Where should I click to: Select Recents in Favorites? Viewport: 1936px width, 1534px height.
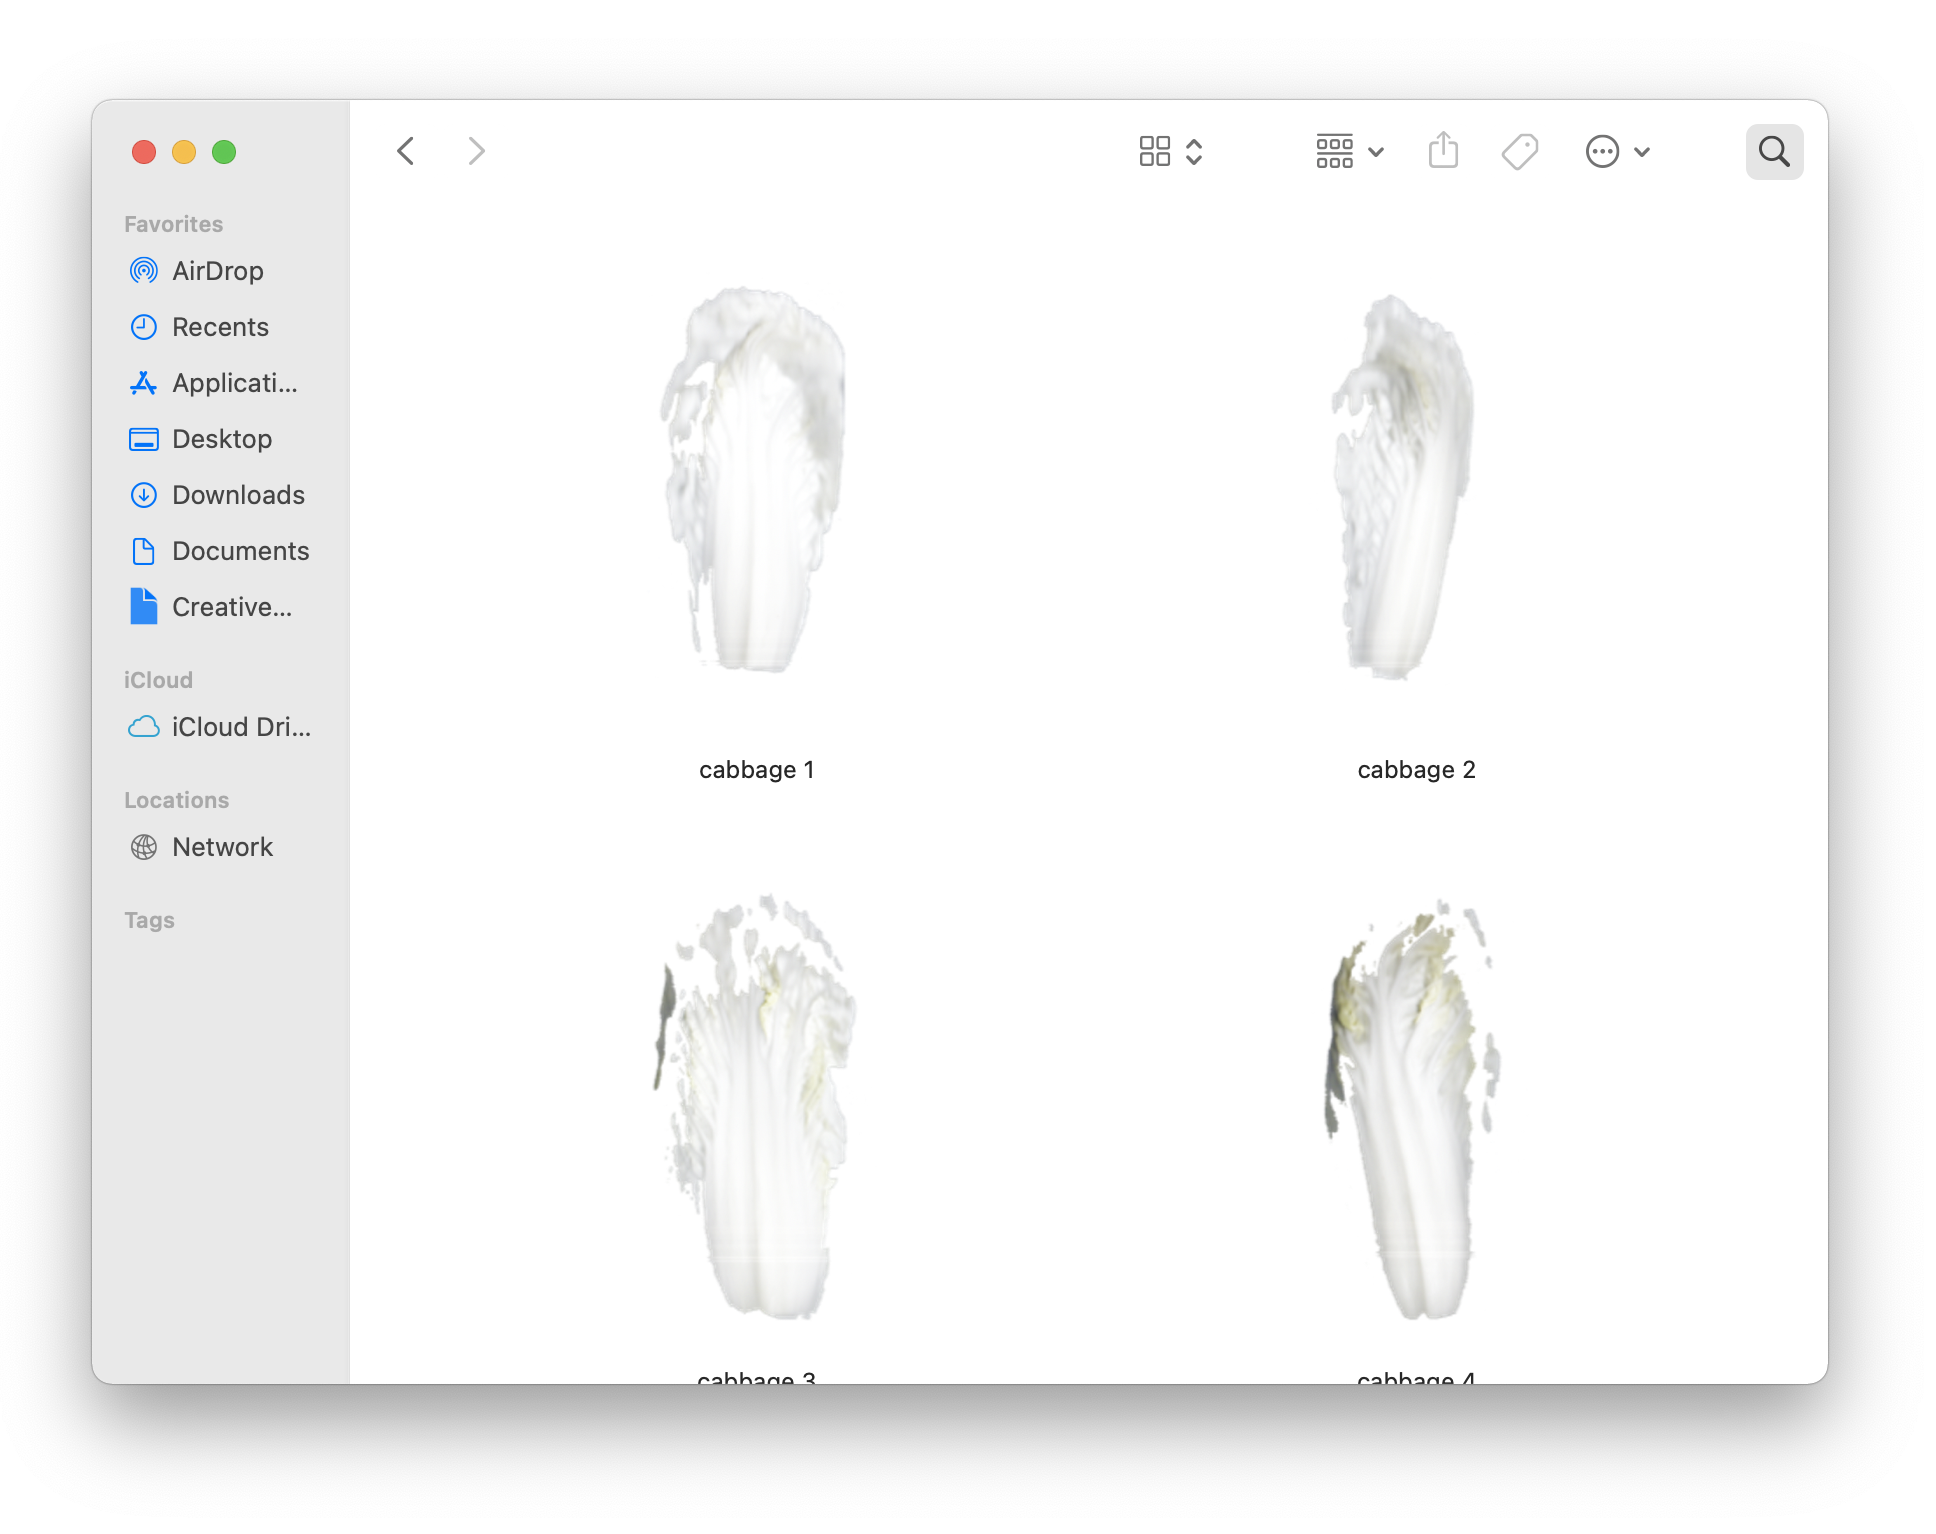220,327
